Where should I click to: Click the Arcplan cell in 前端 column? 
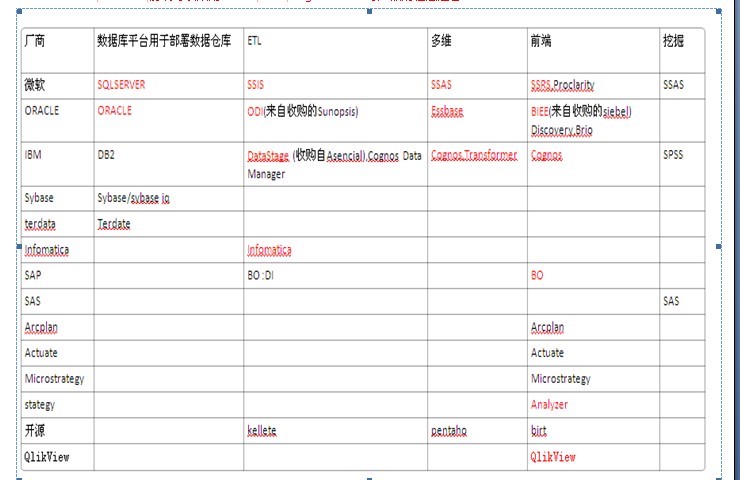(x=593, y=327)
